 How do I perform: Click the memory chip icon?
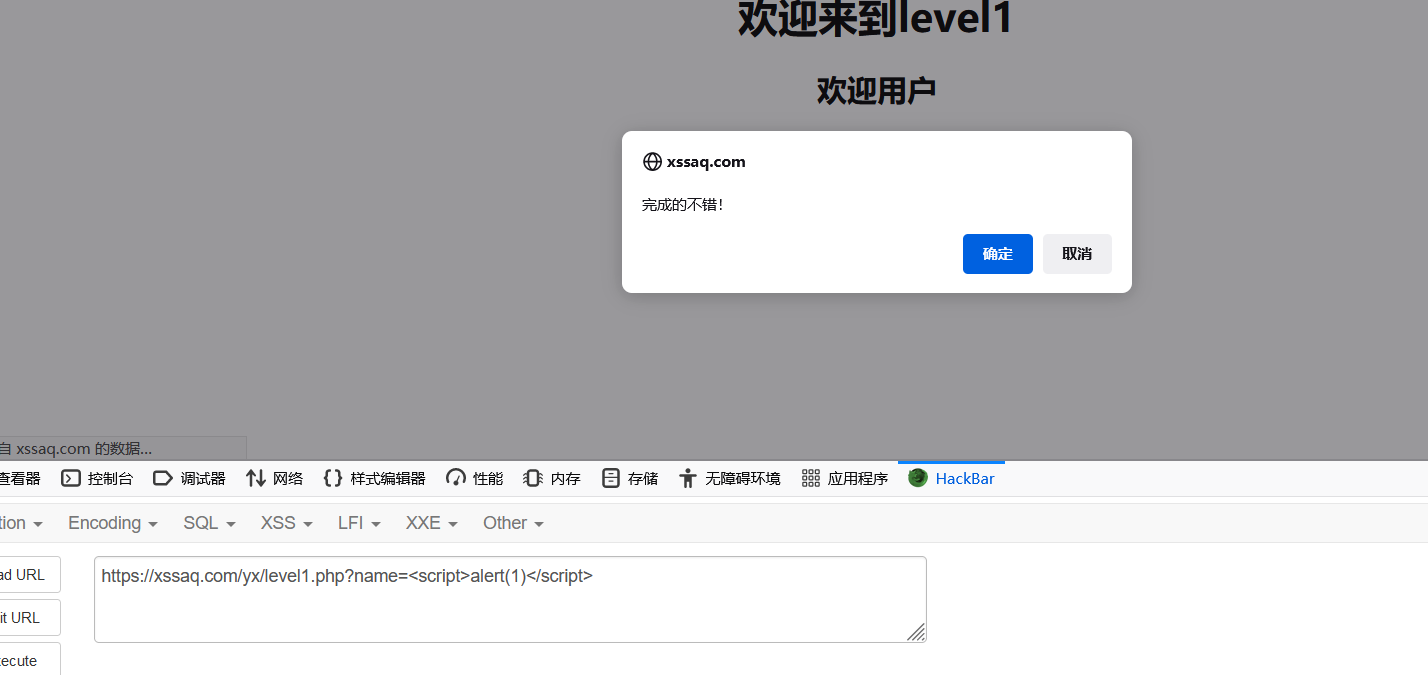[x=533, y=478]
